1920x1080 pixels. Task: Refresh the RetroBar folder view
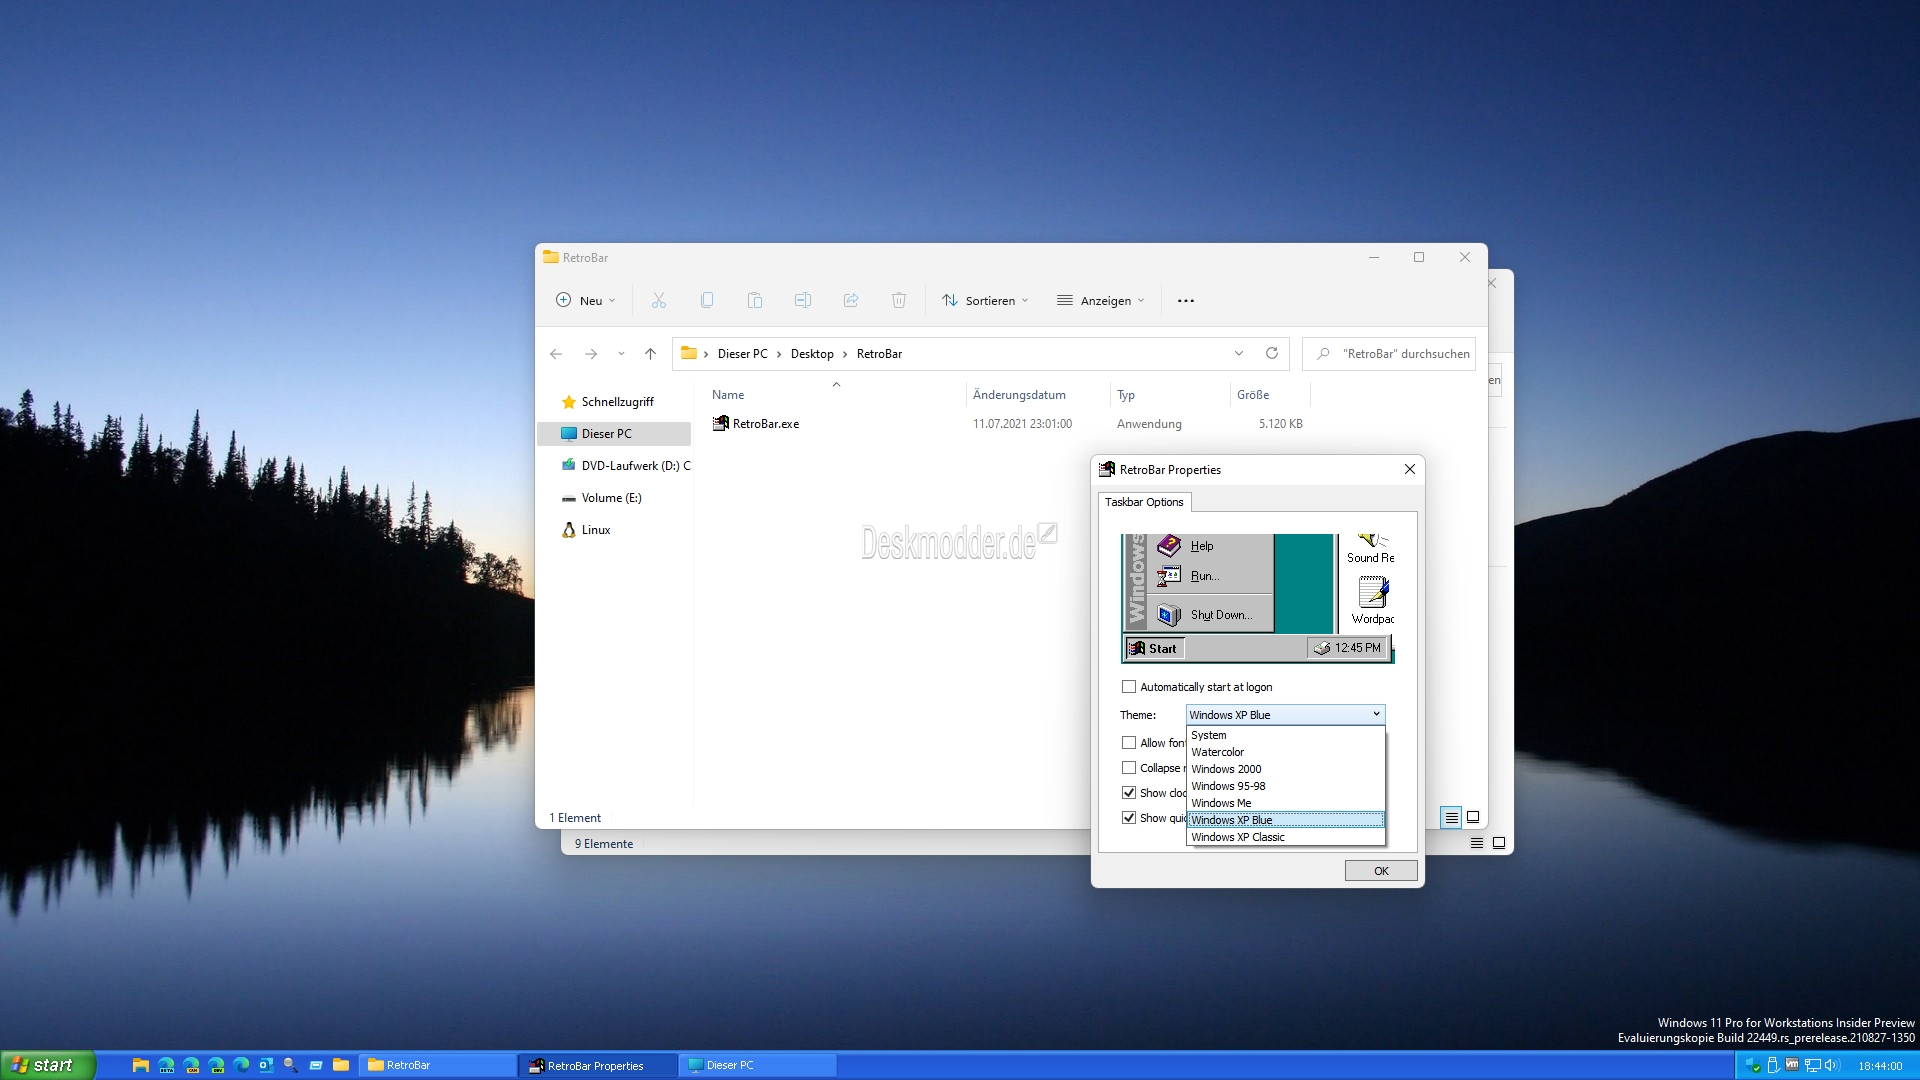coord(1272,353)
